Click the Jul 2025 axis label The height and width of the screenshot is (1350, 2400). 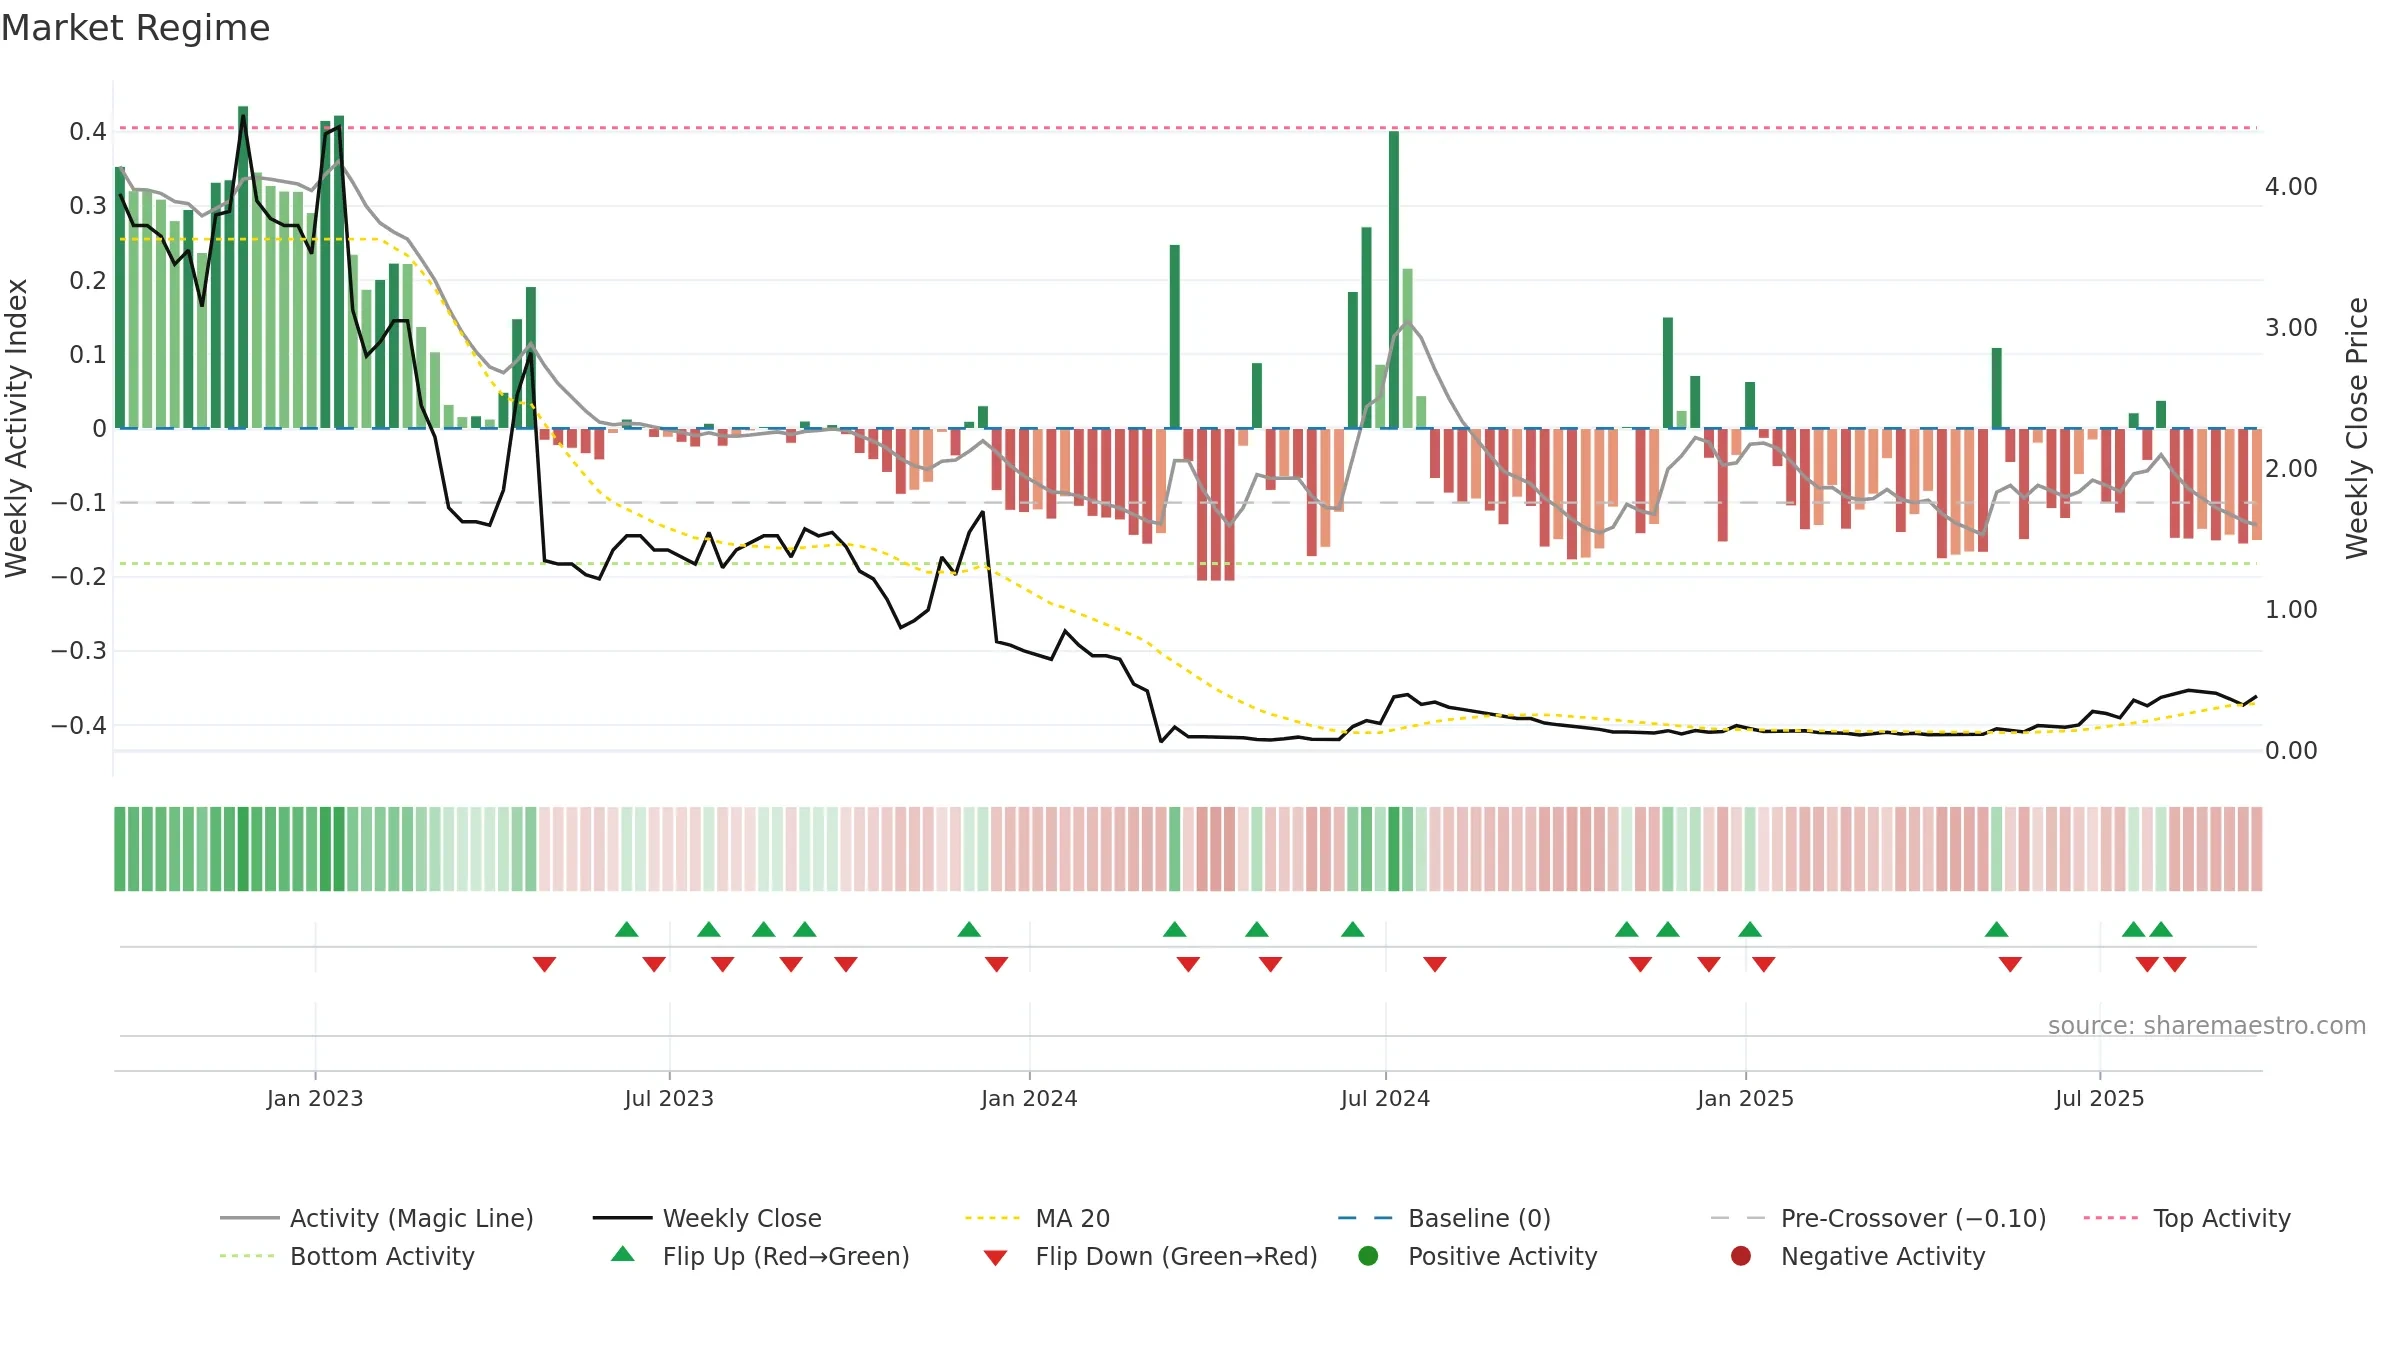click(2099, 1098)
